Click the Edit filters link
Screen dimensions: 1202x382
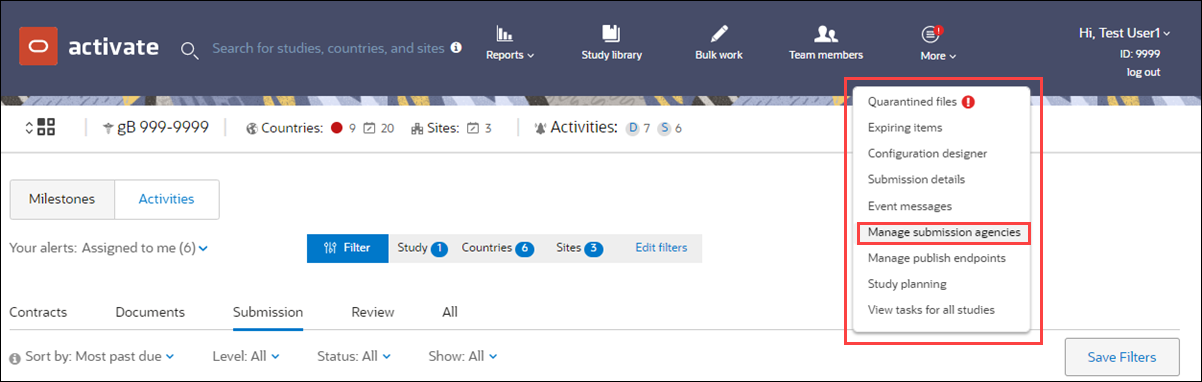point(661,248)
